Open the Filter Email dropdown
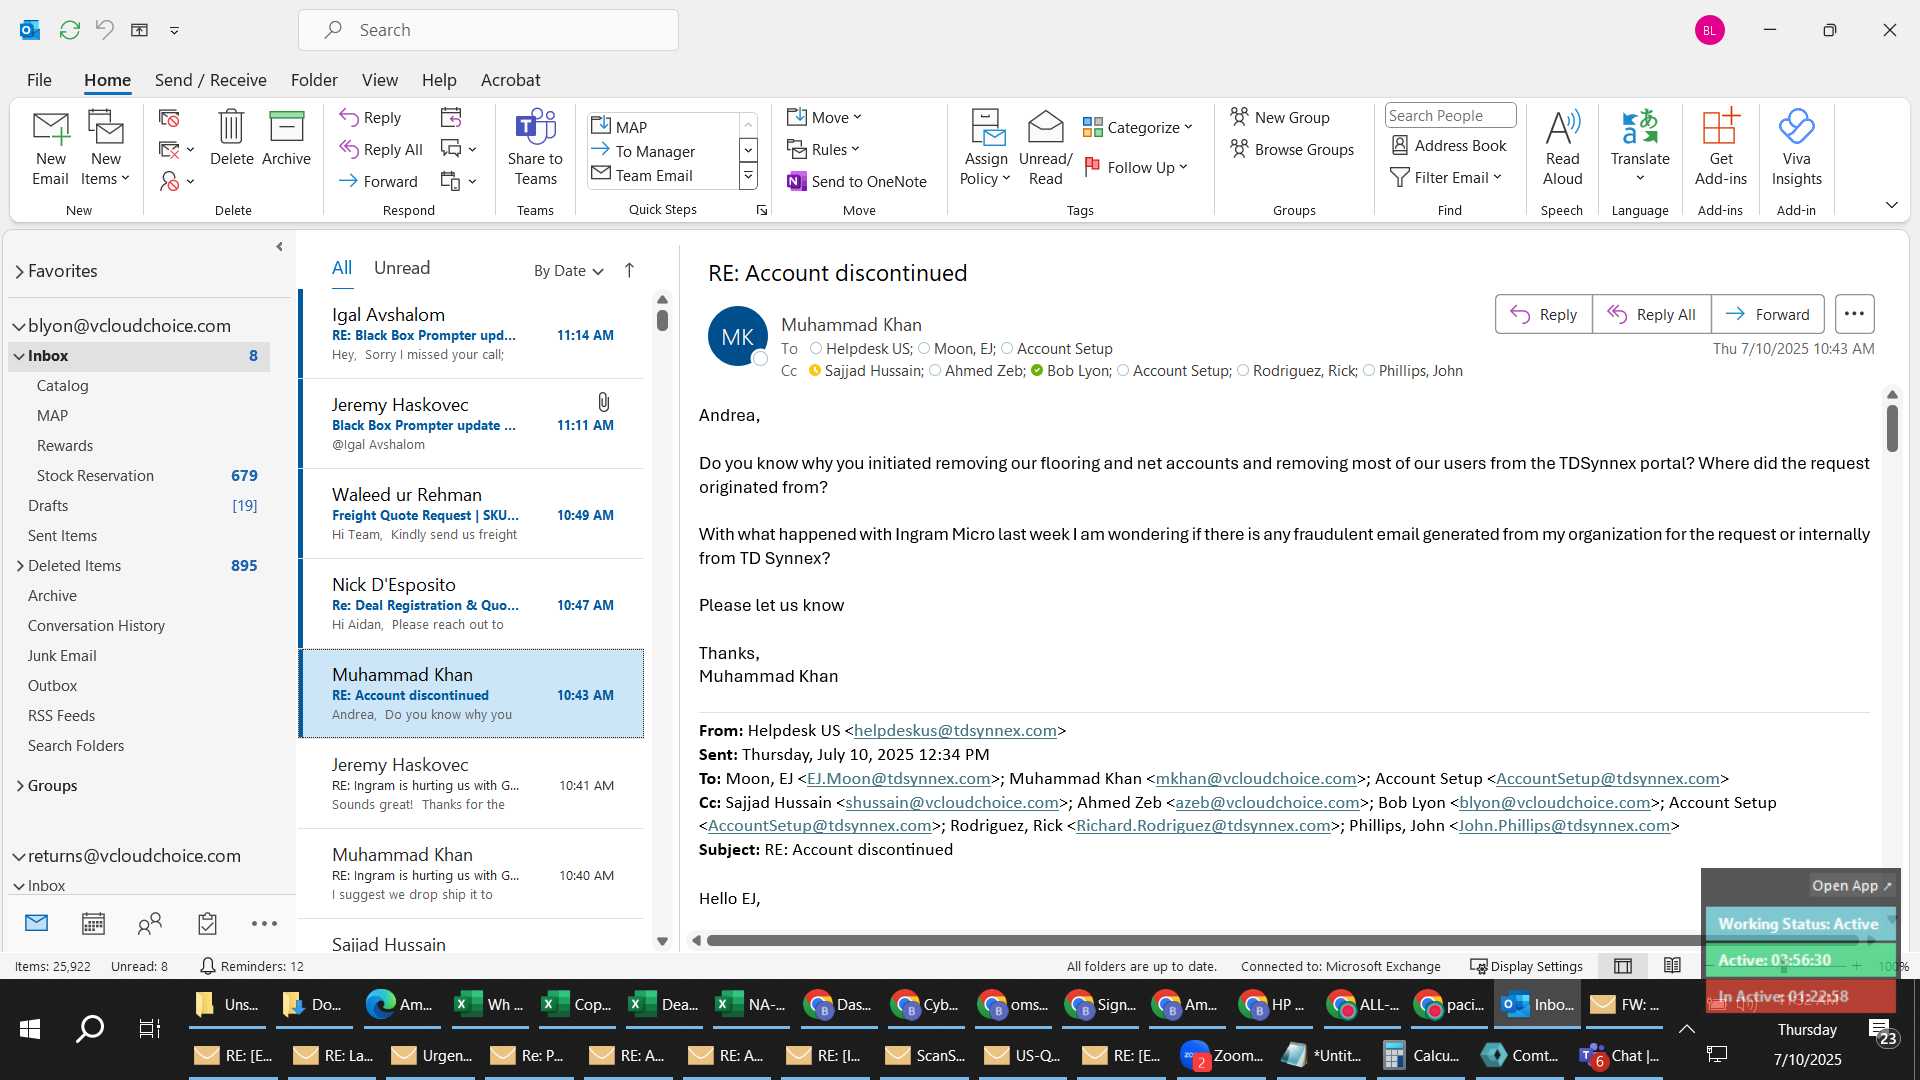 coord(1446,177)
